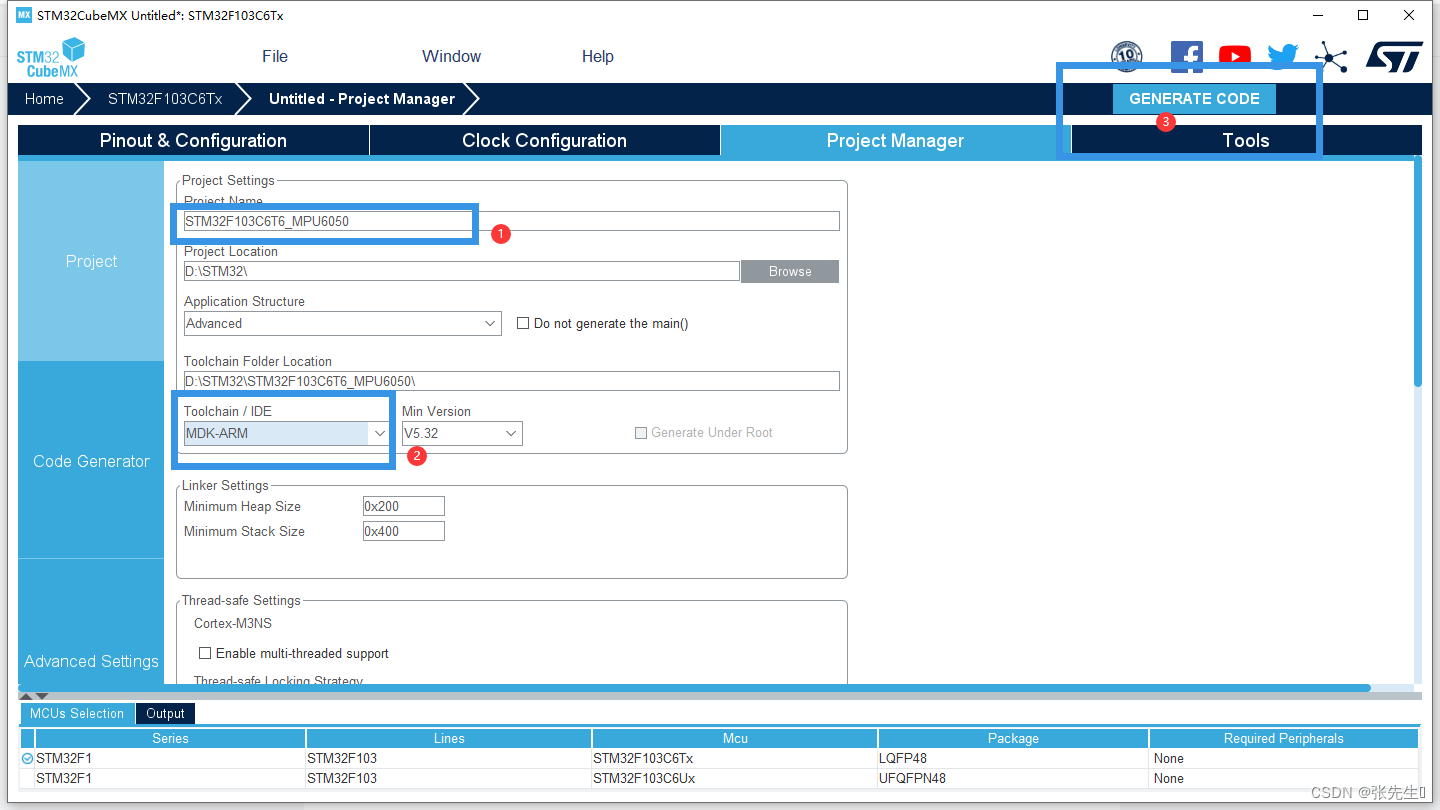Click the Series cell in STM32F103C6Ux row
The image size is (1440, 810).
(170, 778)
